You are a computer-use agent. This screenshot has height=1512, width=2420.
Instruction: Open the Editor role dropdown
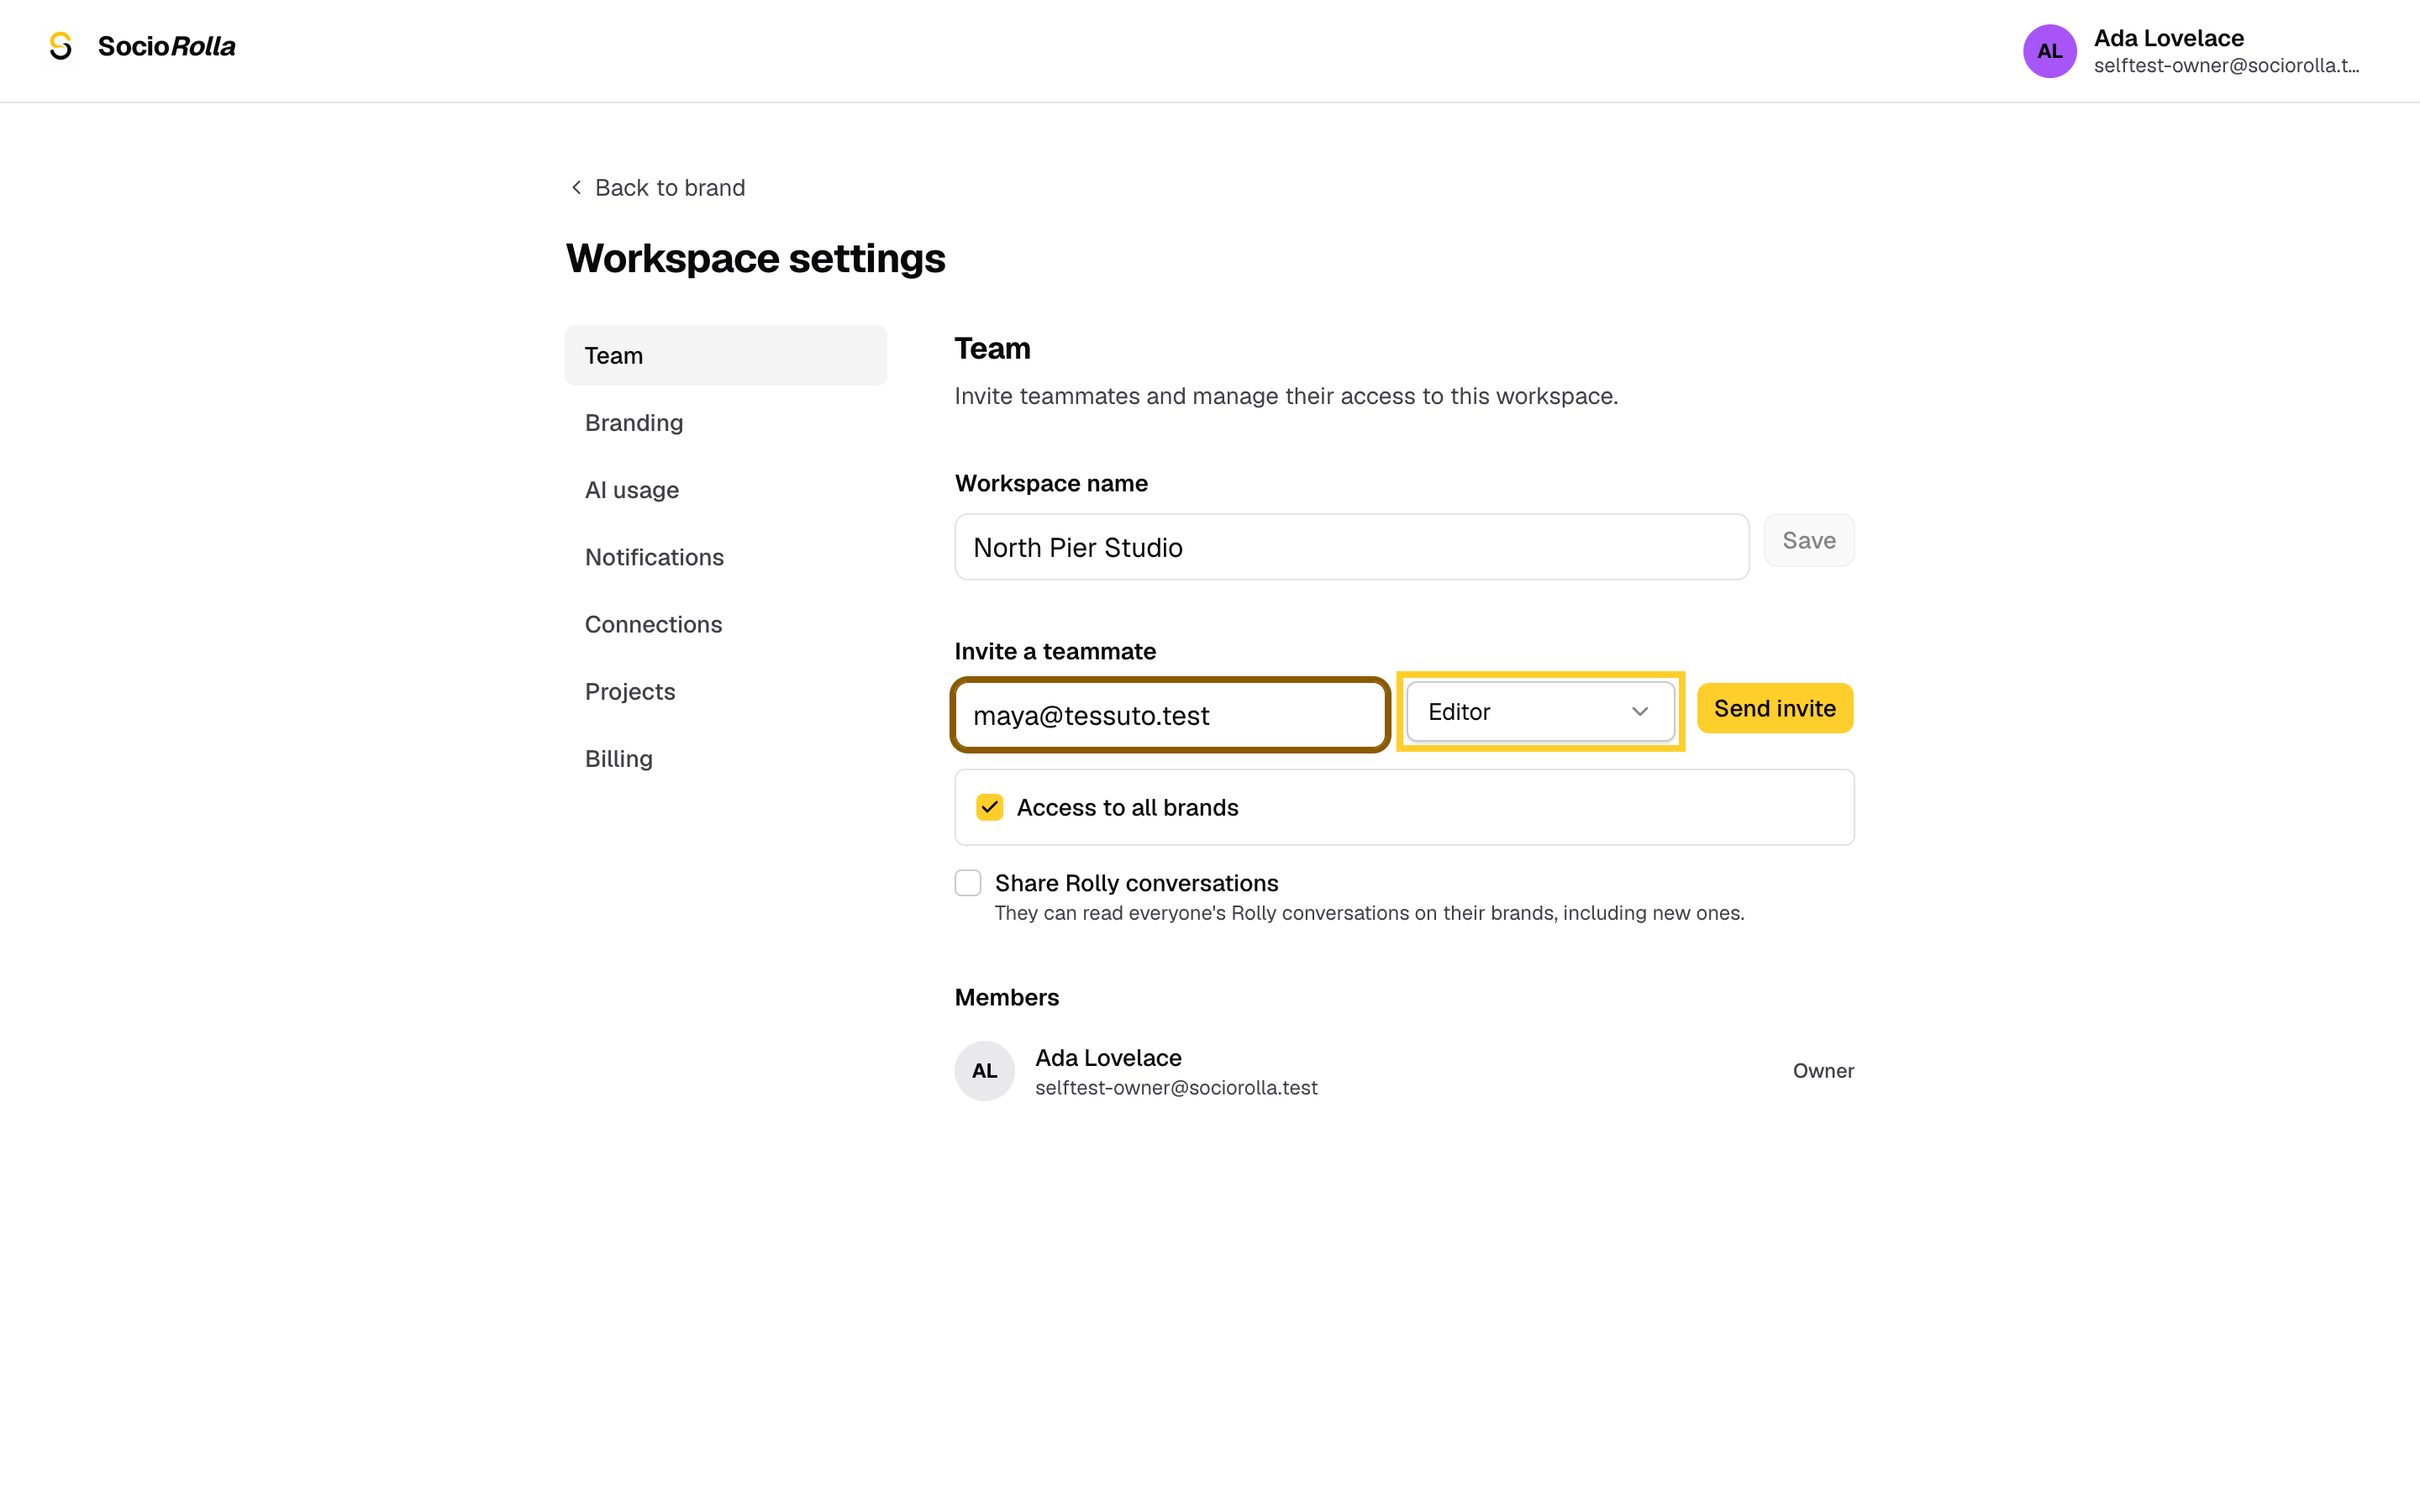1540,711
